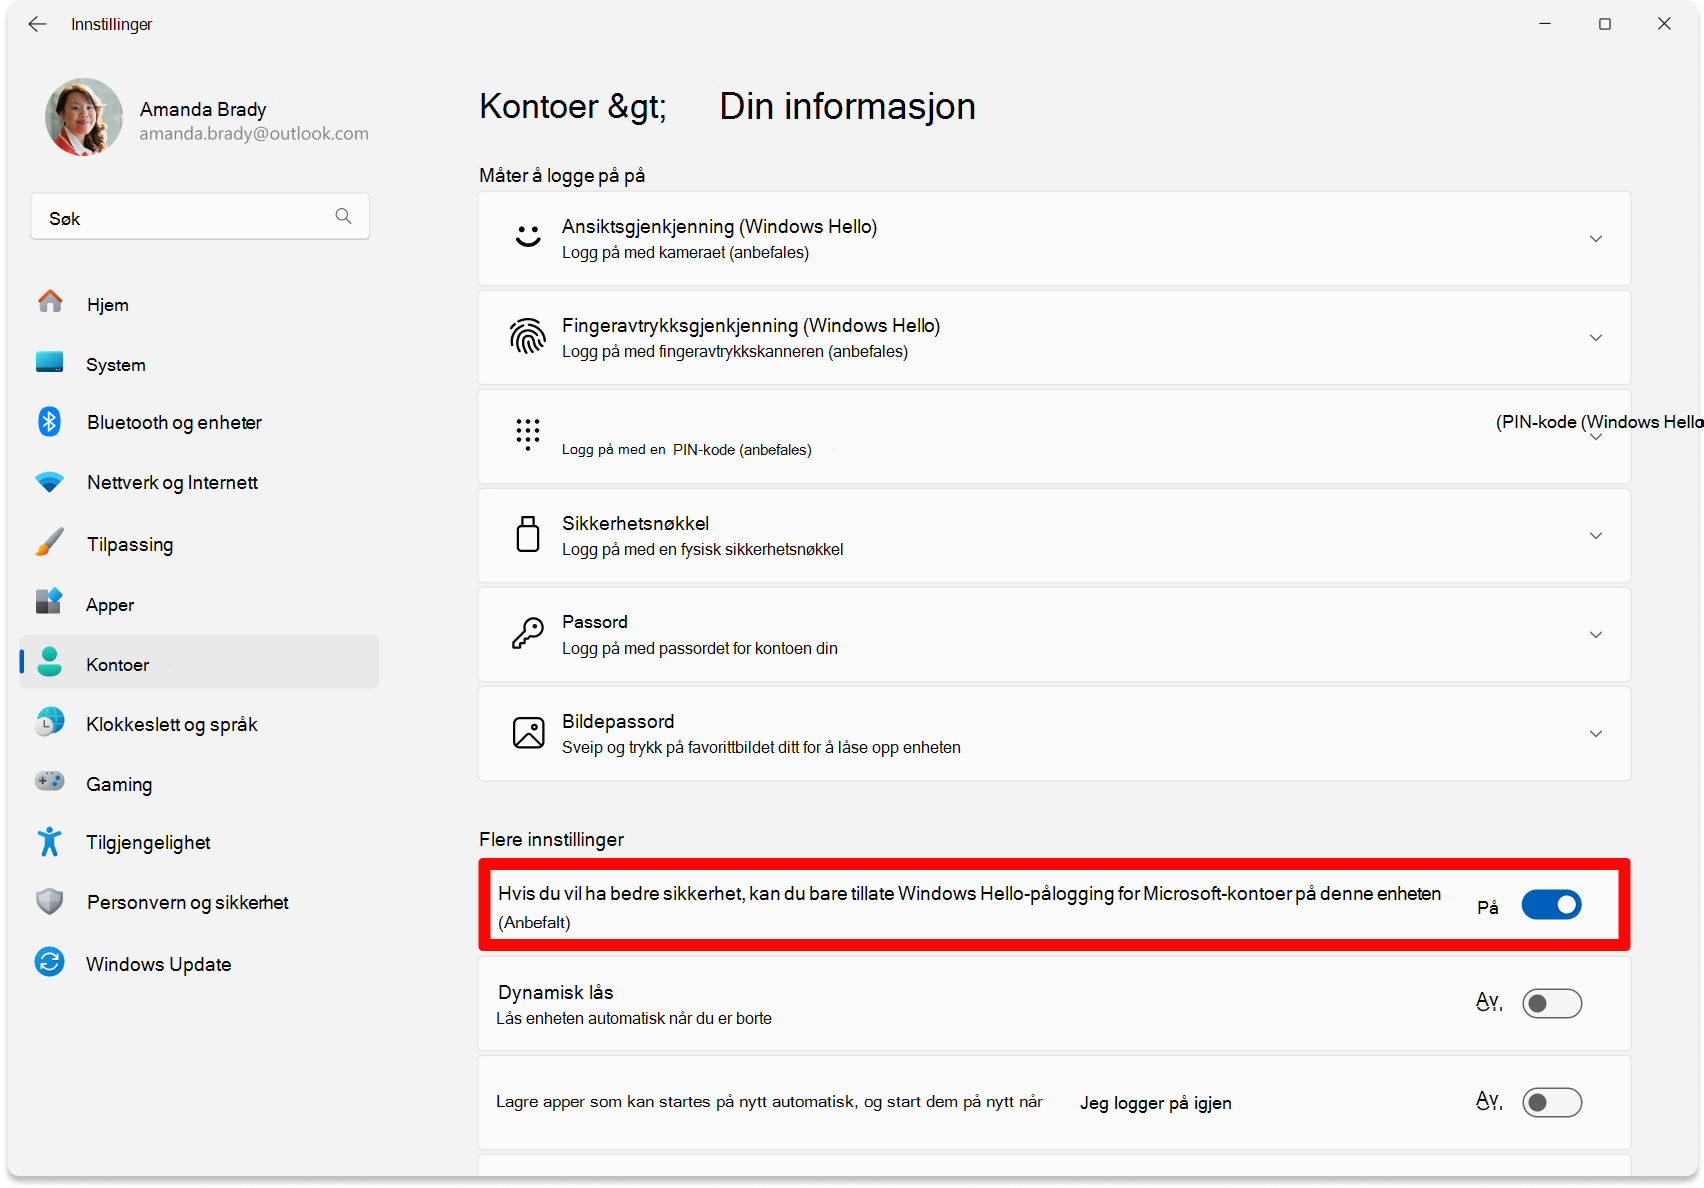Click the back arrow icon
This screenshot has height=1188, width=1704.
coord(38,24)
